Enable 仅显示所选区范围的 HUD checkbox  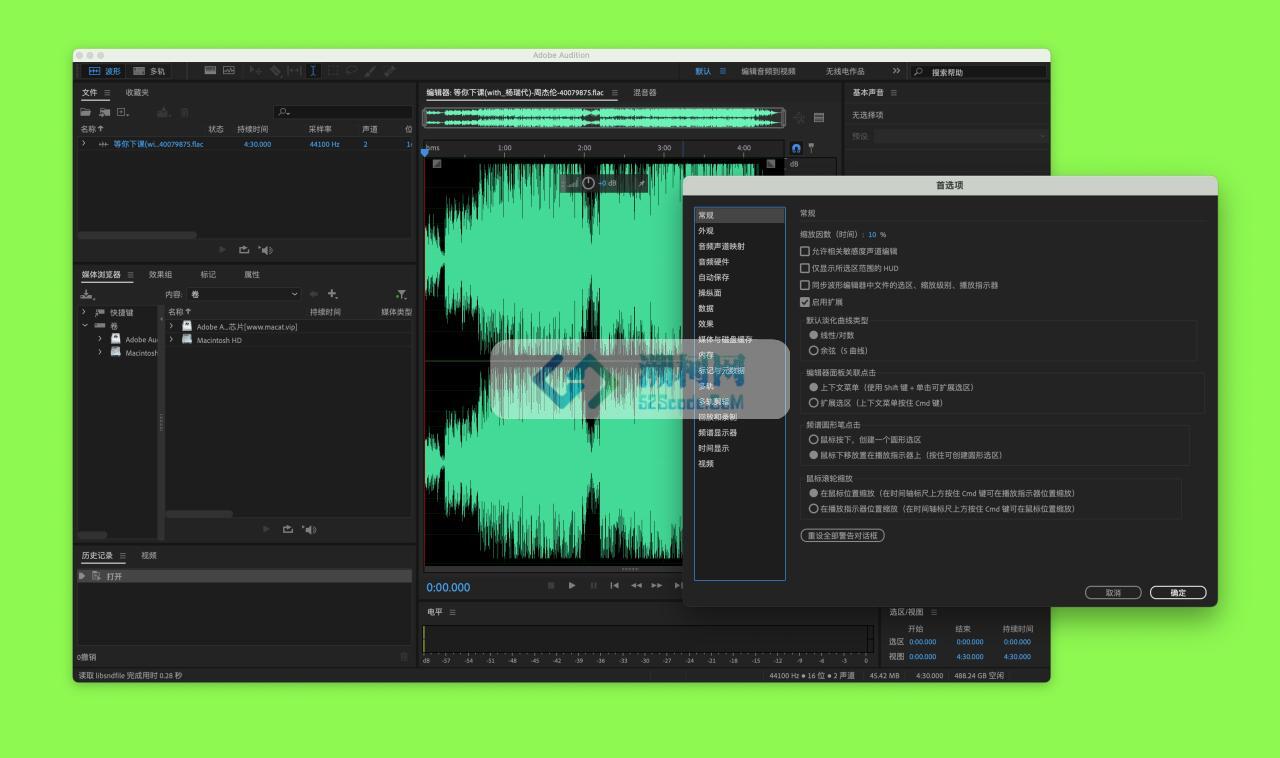pyautogui.click(x=805, y=268)
